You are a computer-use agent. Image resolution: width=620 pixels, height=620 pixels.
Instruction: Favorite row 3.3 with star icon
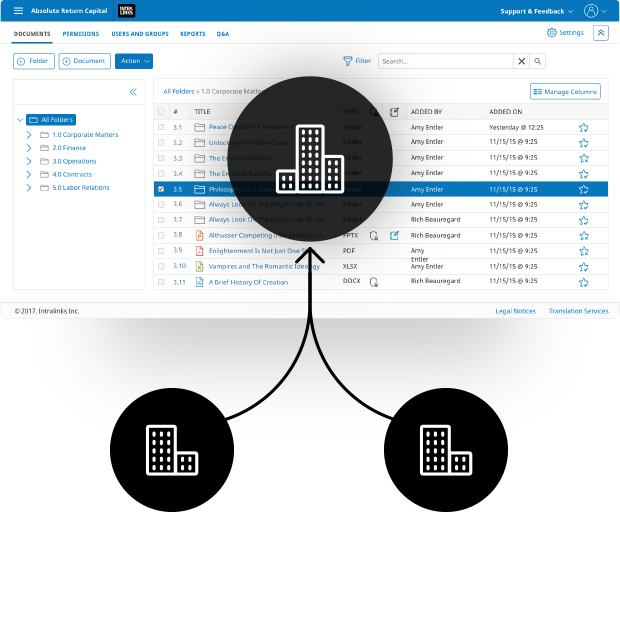[x=584, y=158]
